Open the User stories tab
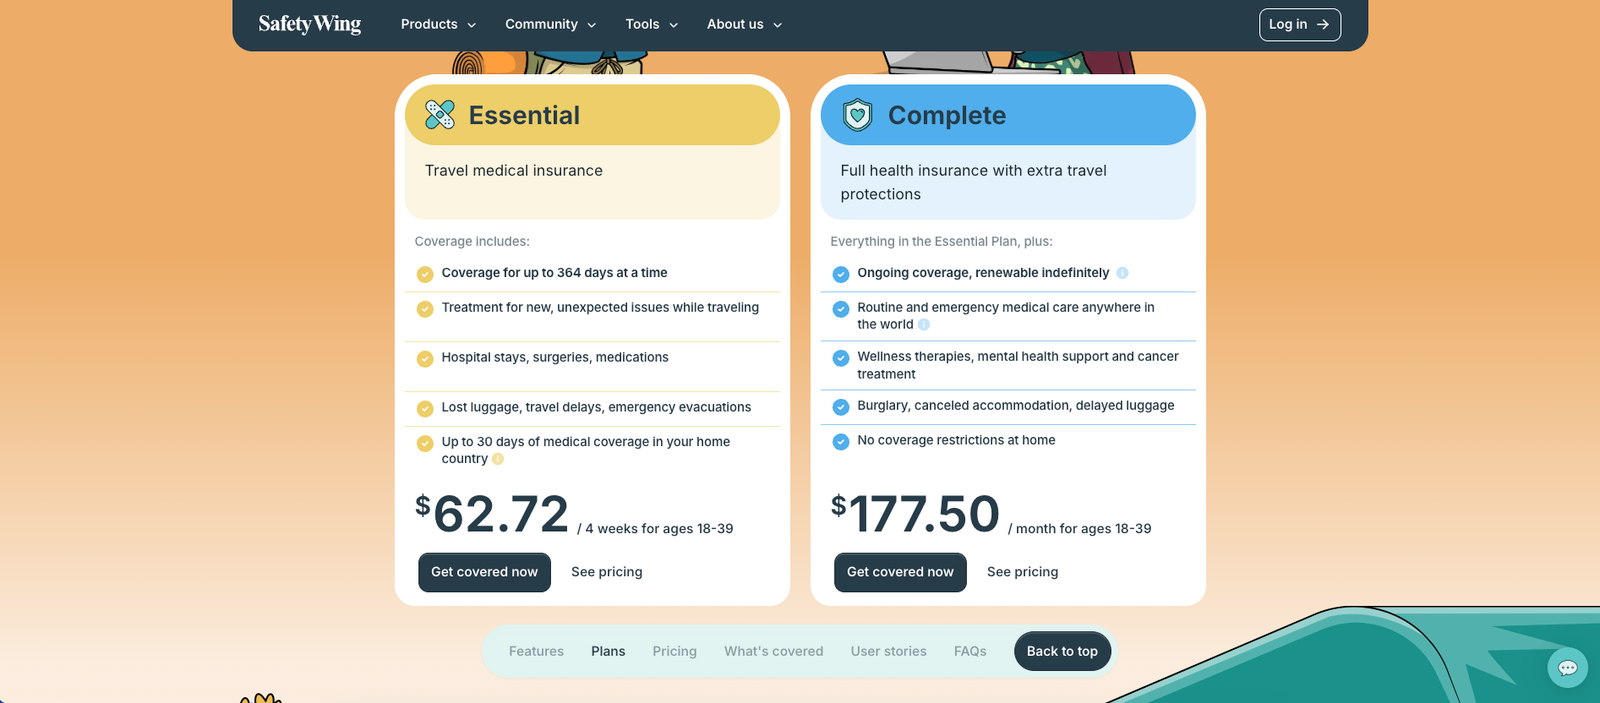This screenshot has width=1600, height=703. pos(889,651)
